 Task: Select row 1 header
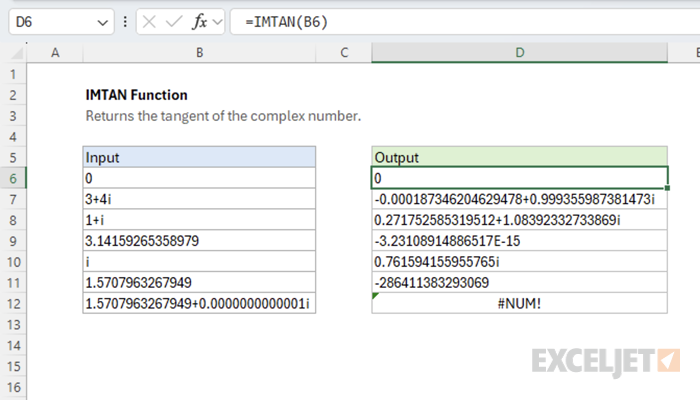coord(13,74)
